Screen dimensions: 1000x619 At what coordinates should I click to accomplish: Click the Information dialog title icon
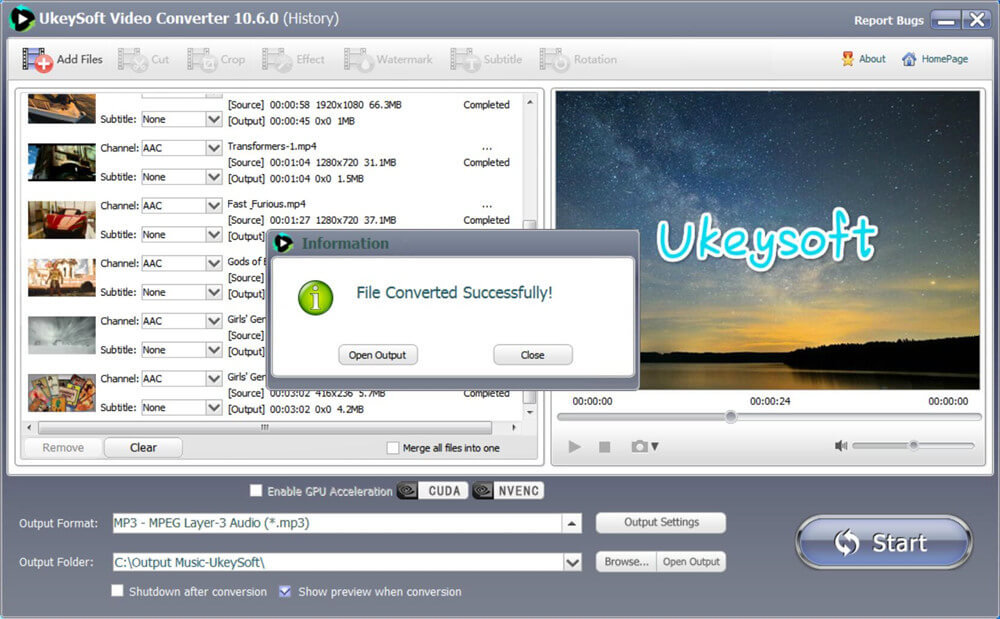283,243
